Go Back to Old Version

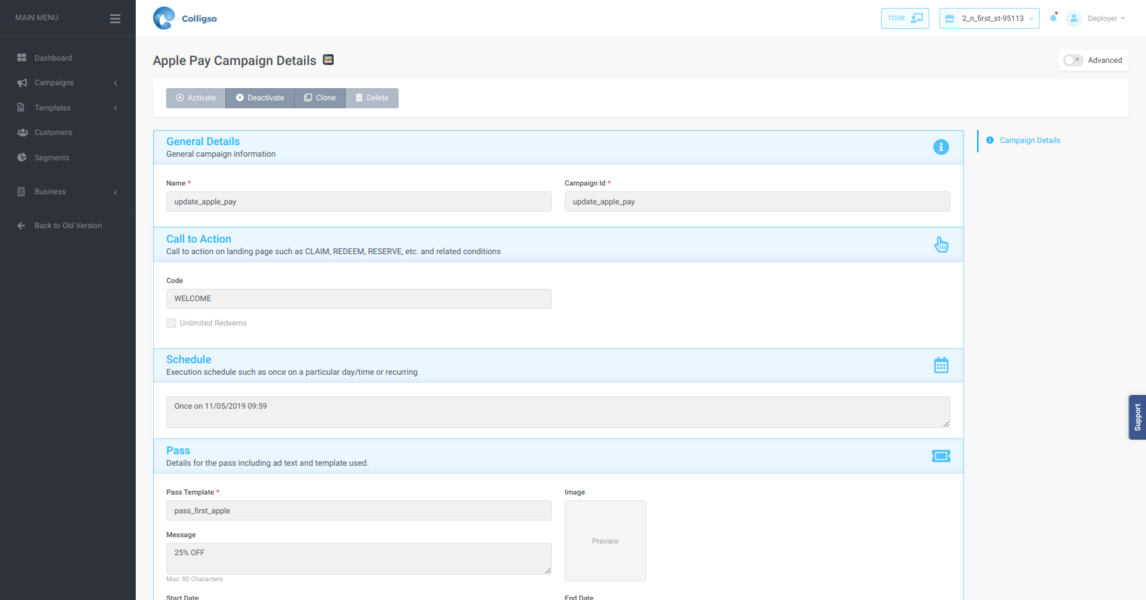click(68, 226)
